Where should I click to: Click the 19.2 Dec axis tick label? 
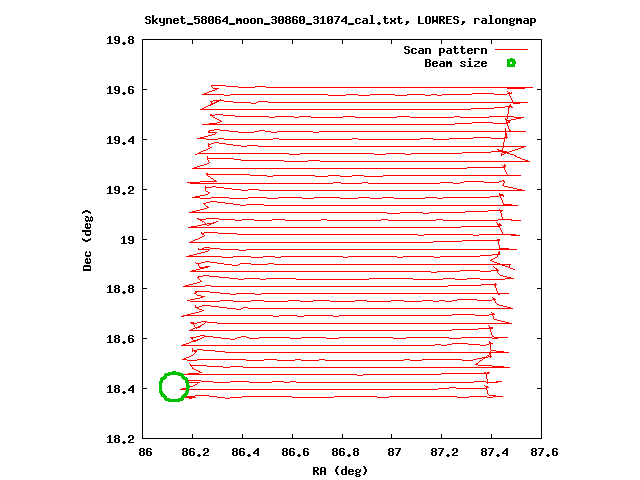120,190
